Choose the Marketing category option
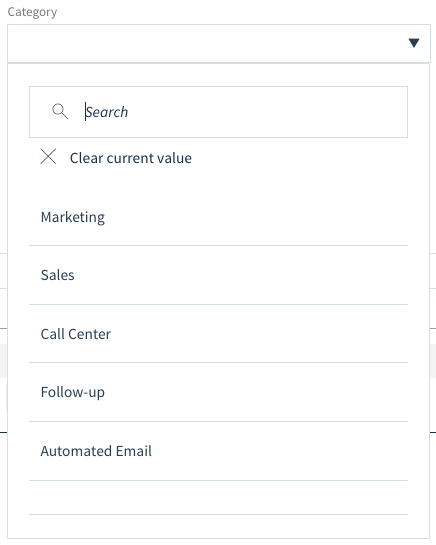 coord(218,217)
